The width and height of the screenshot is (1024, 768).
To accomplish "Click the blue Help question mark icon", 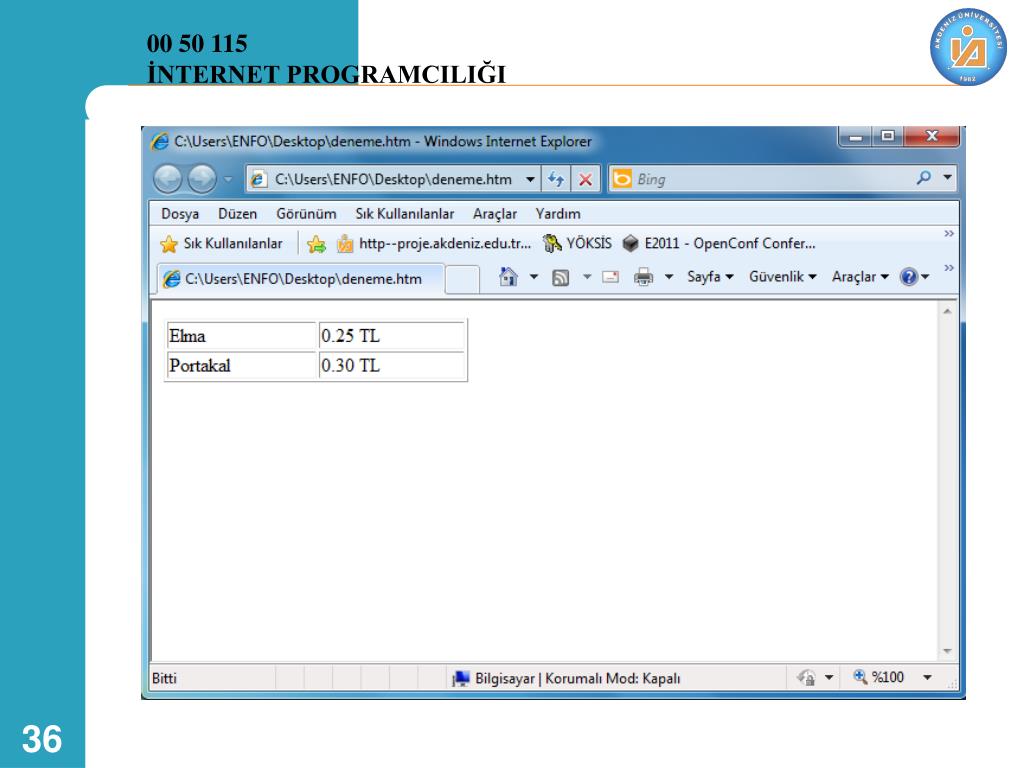I will coord(908,277).
